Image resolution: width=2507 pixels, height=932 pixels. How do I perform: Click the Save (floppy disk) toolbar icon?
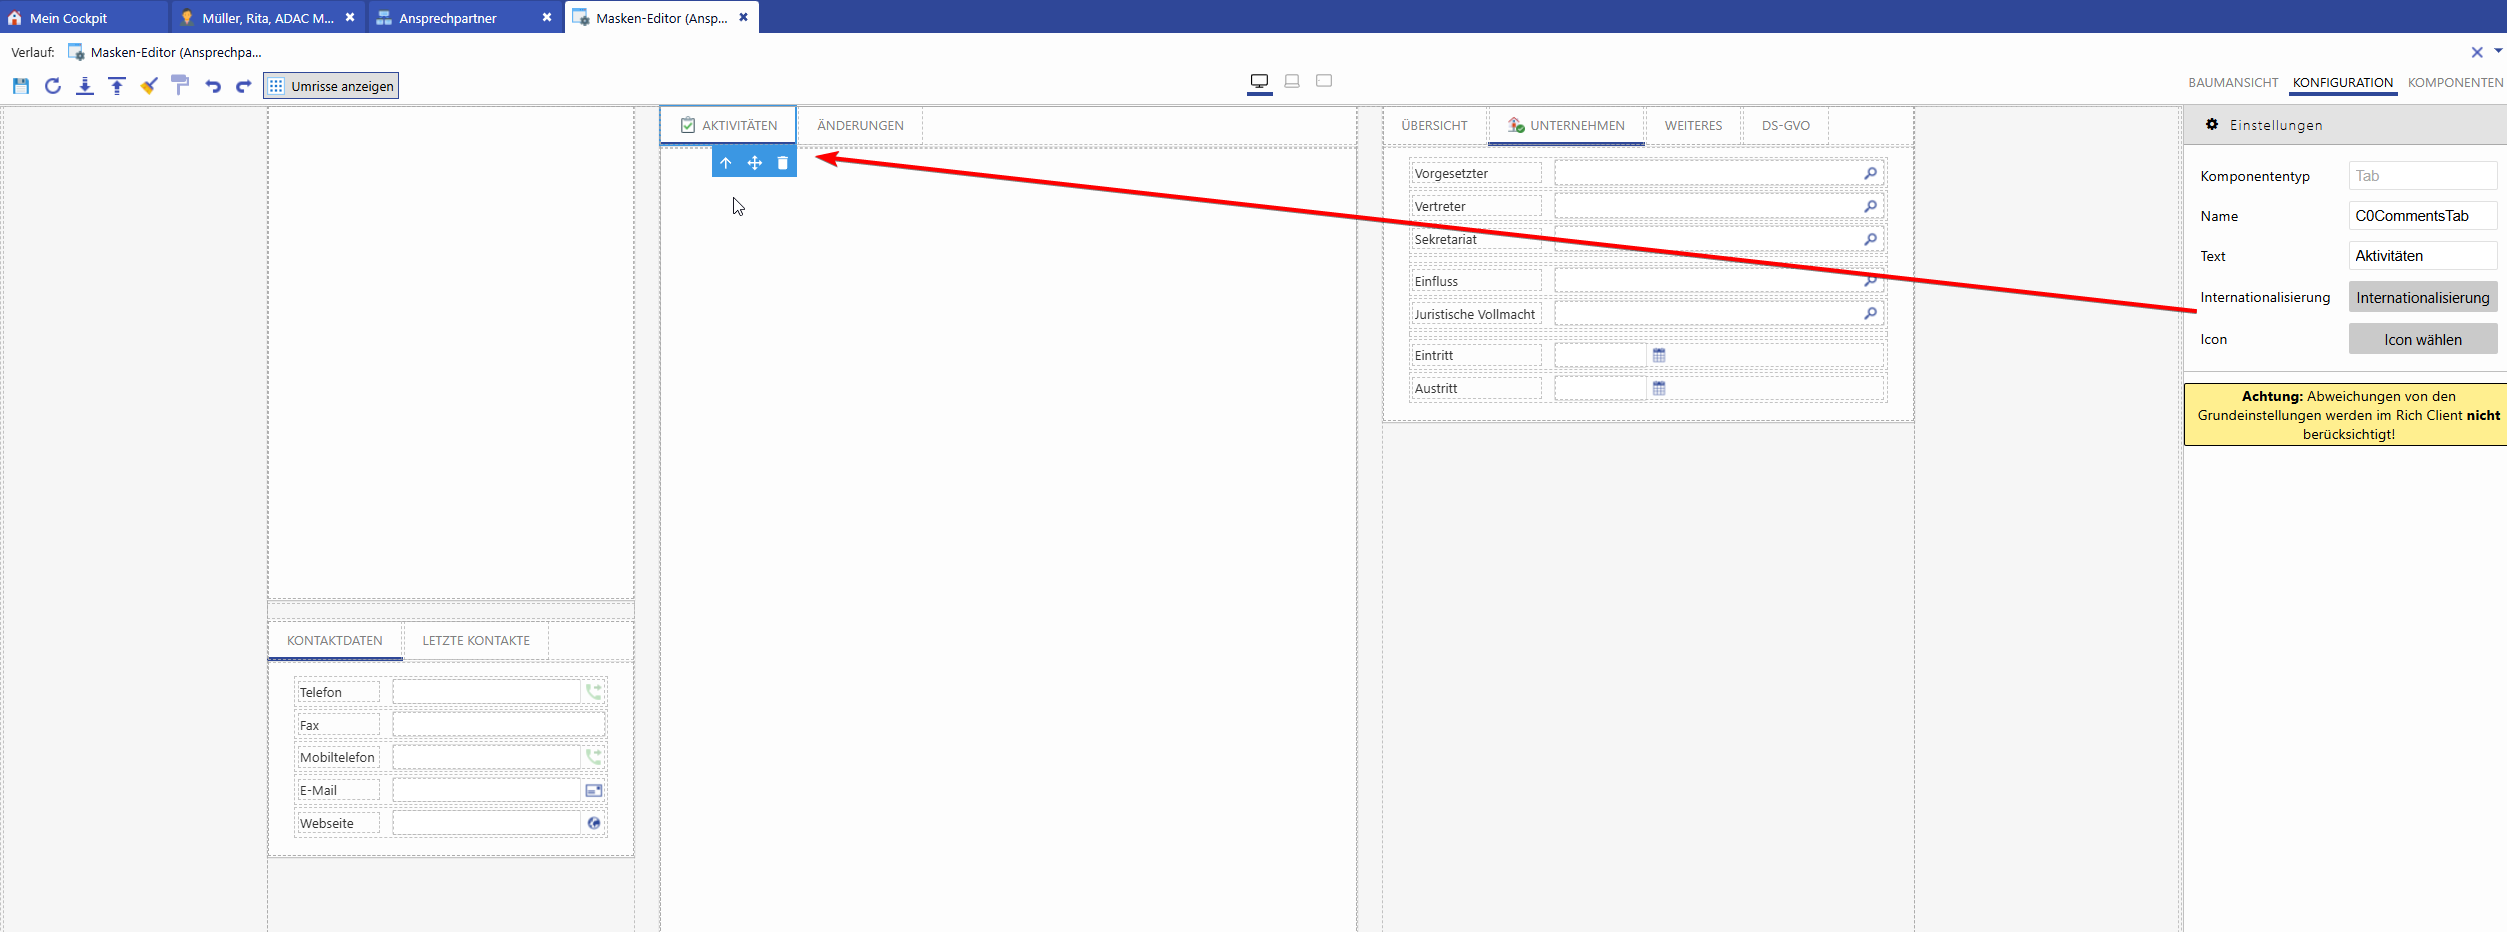click(x=21, y=86)
